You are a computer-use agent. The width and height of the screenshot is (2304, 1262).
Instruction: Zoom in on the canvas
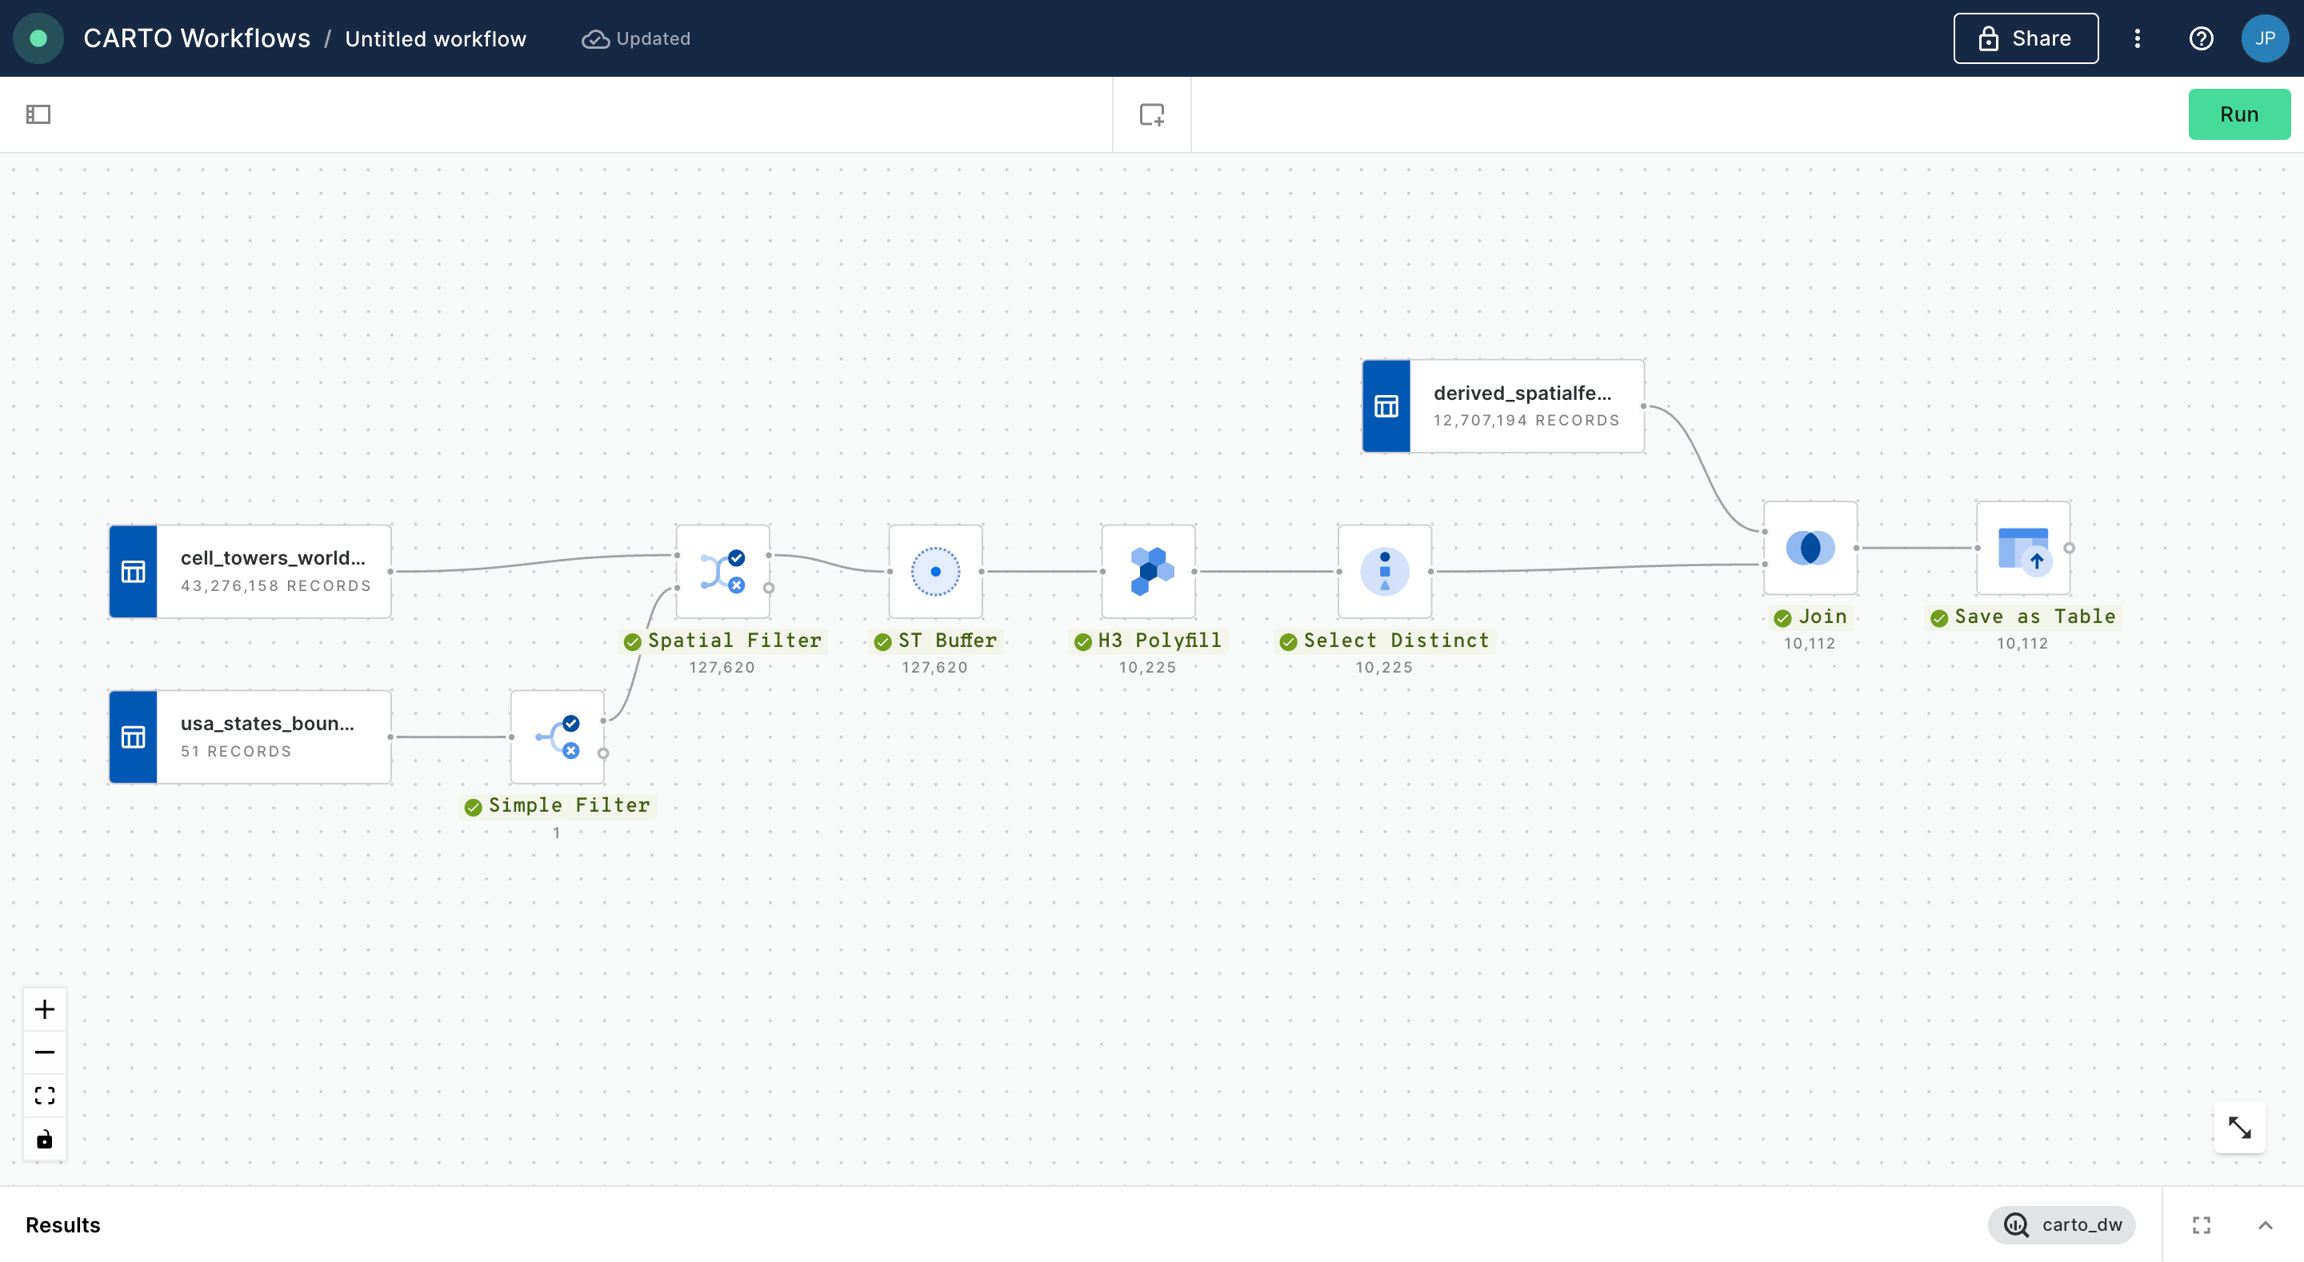44,1009
